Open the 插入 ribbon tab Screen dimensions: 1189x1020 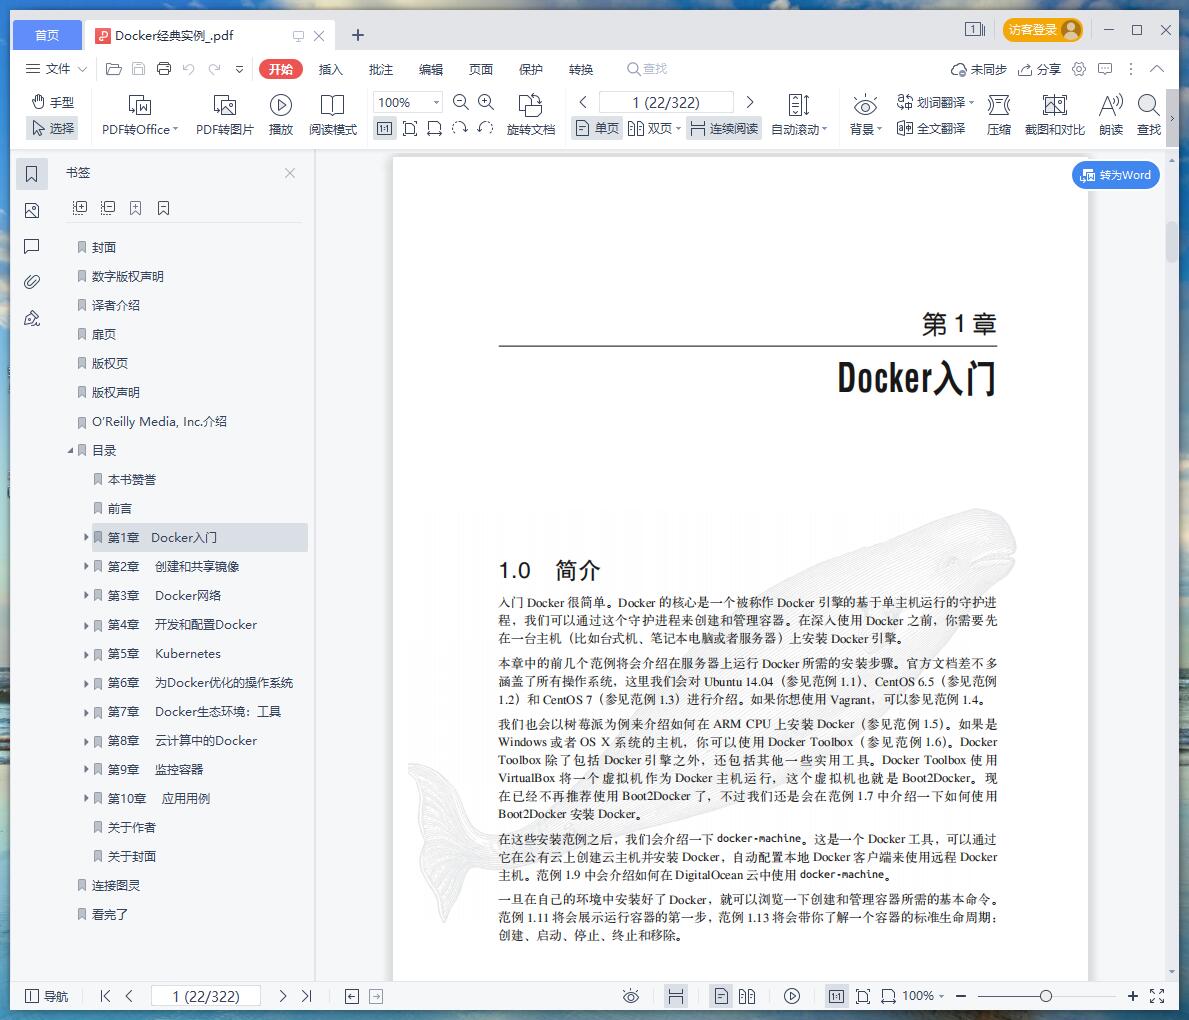click(x=331, y=69)
